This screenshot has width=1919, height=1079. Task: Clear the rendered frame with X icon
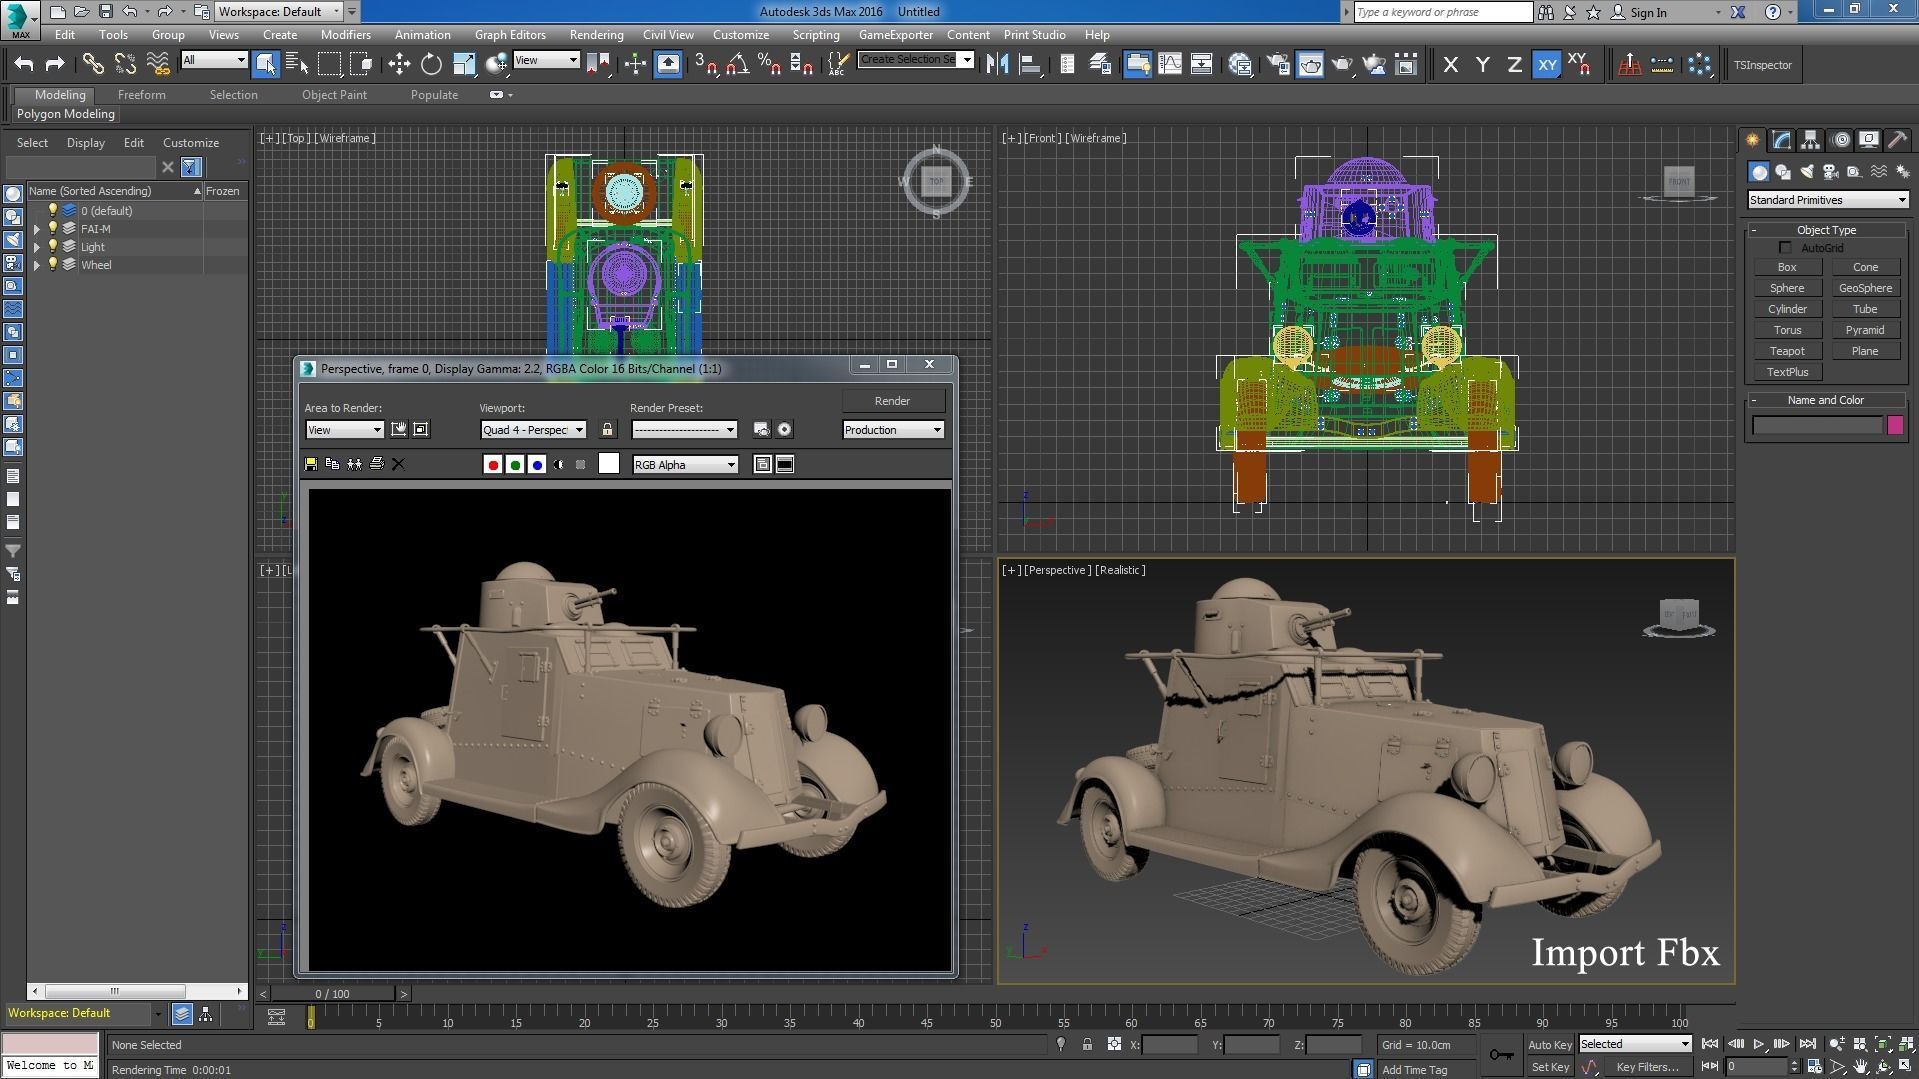(398, 464)
